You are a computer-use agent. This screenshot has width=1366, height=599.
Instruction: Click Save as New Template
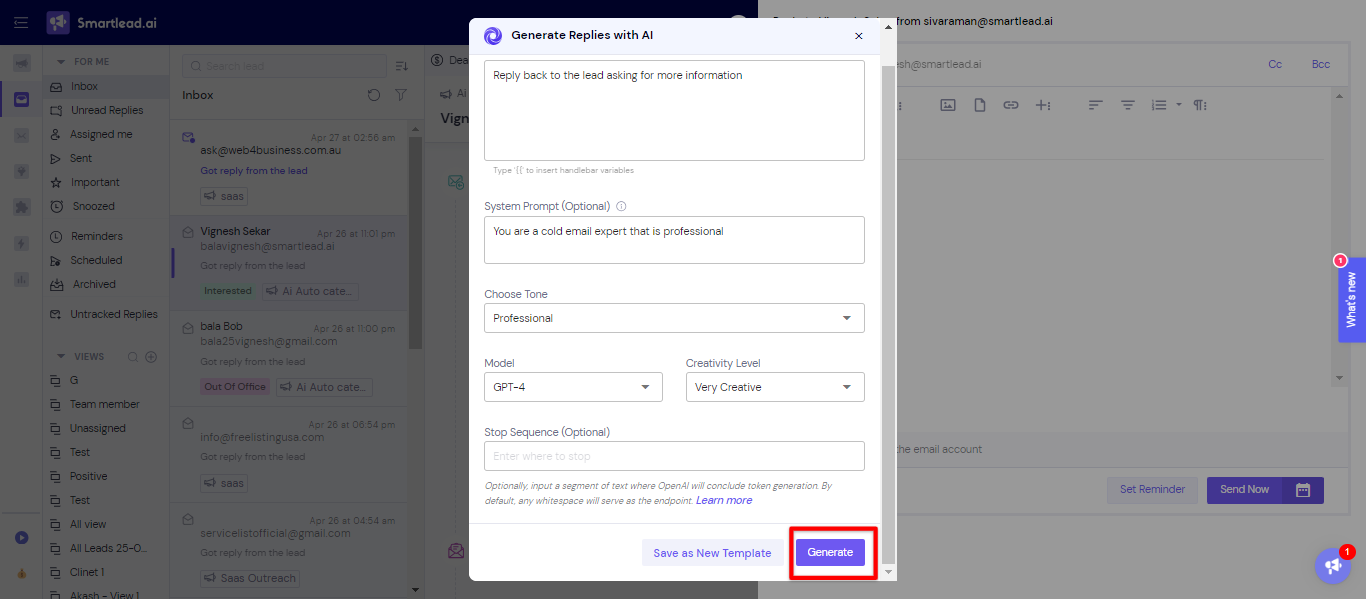tap(712, 553)
